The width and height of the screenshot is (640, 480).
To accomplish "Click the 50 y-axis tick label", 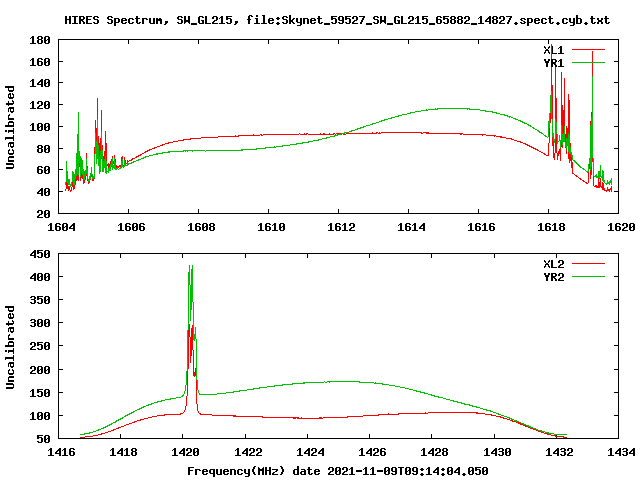I will tap(43, 439).
